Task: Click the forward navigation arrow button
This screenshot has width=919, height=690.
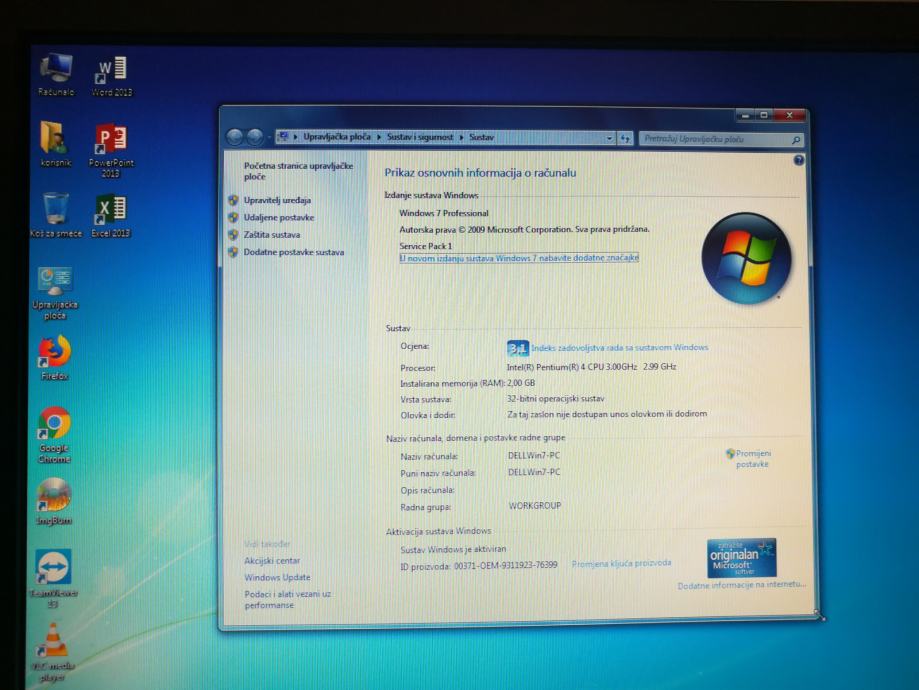Action: (254, 137)
